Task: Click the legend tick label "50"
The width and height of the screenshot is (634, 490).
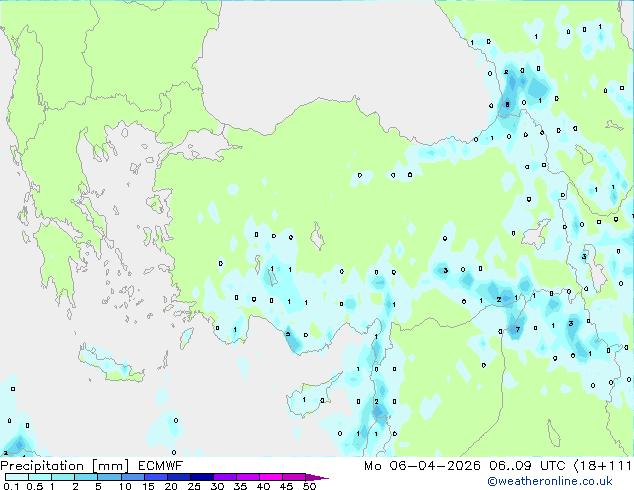Action: tap(310, 486)
